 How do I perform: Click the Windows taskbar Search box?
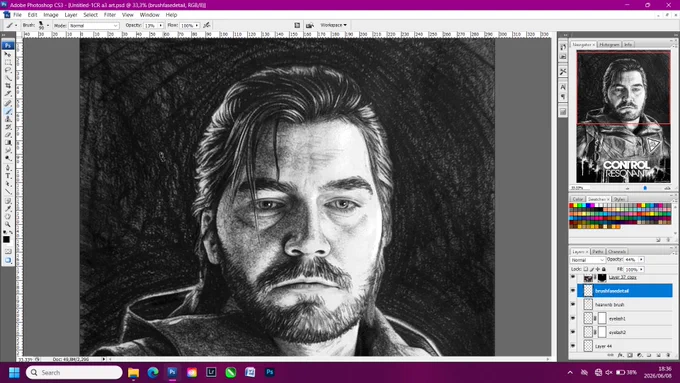coord(74,372)
